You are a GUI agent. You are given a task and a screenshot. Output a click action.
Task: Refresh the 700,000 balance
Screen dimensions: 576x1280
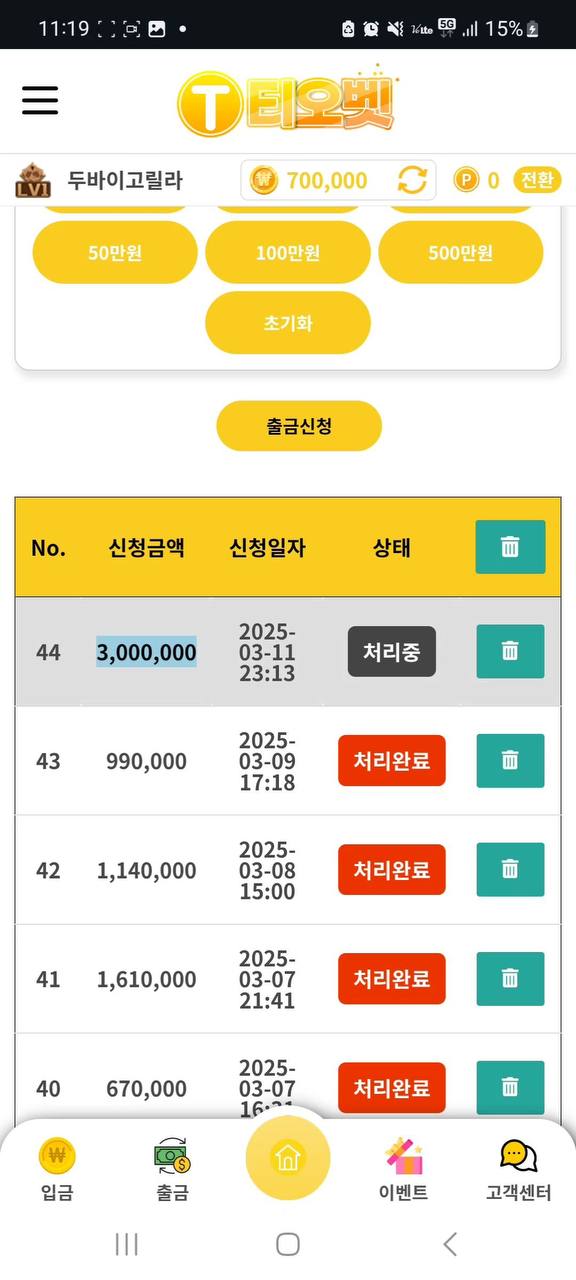click(x=412, y=181)
